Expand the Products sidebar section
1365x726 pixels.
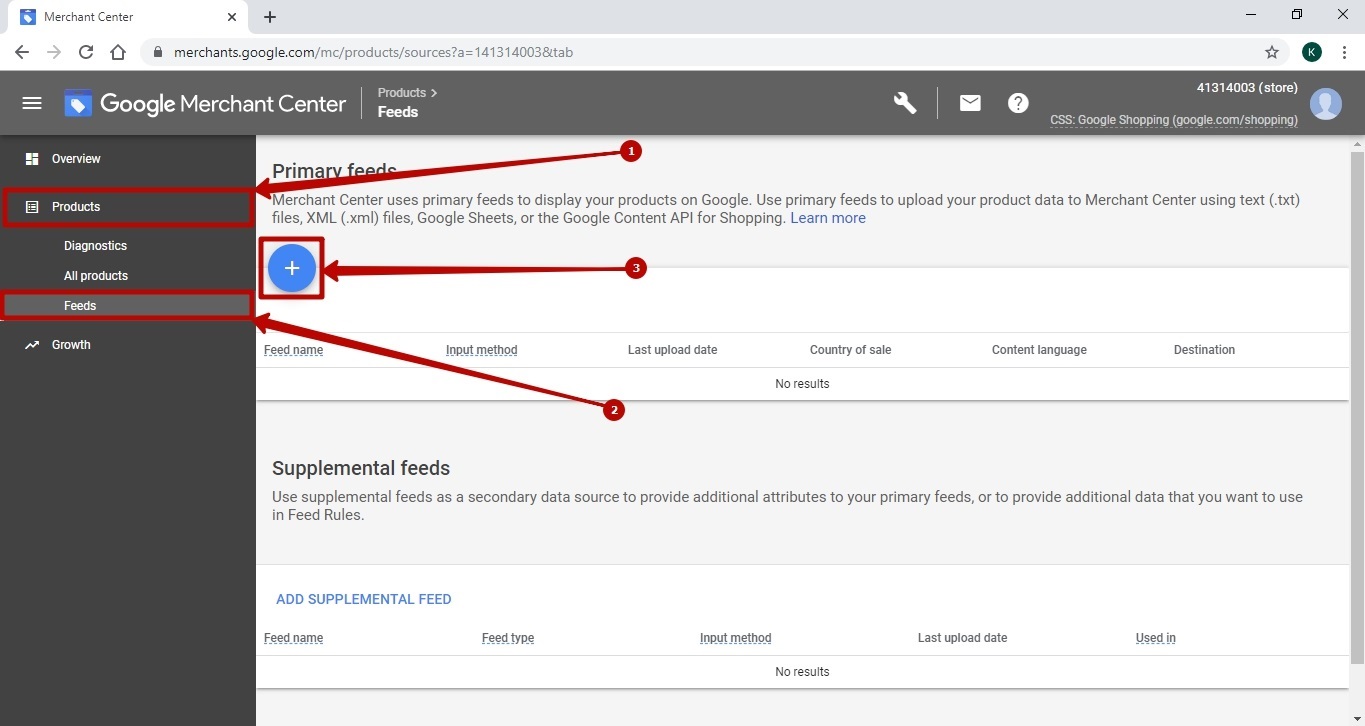[x=76, y=207]
